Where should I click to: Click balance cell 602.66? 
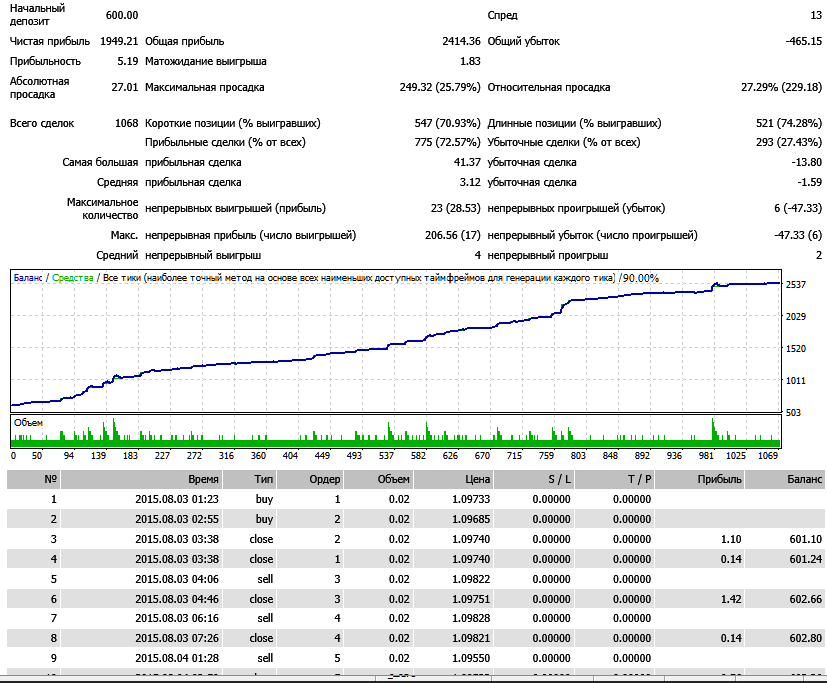(805, 600)
